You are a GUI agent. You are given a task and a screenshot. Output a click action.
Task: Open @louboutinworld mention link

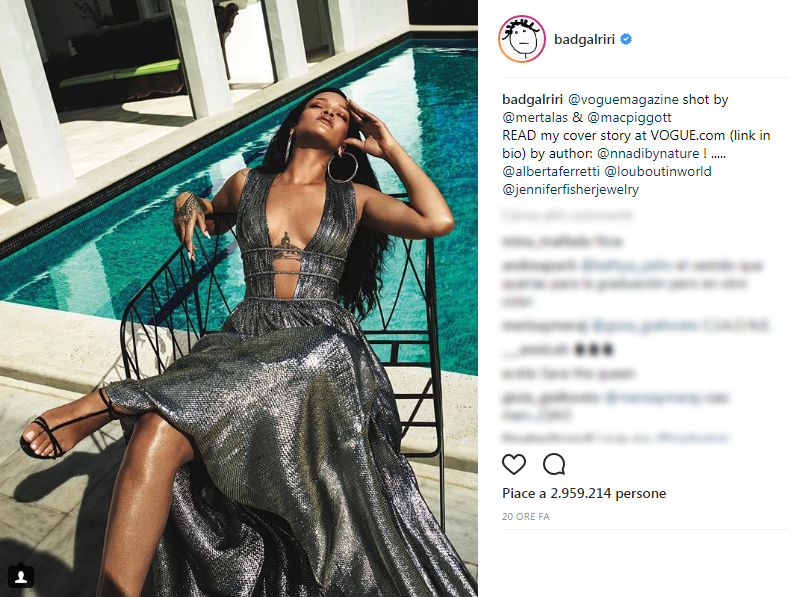click(x=658, y=171)
